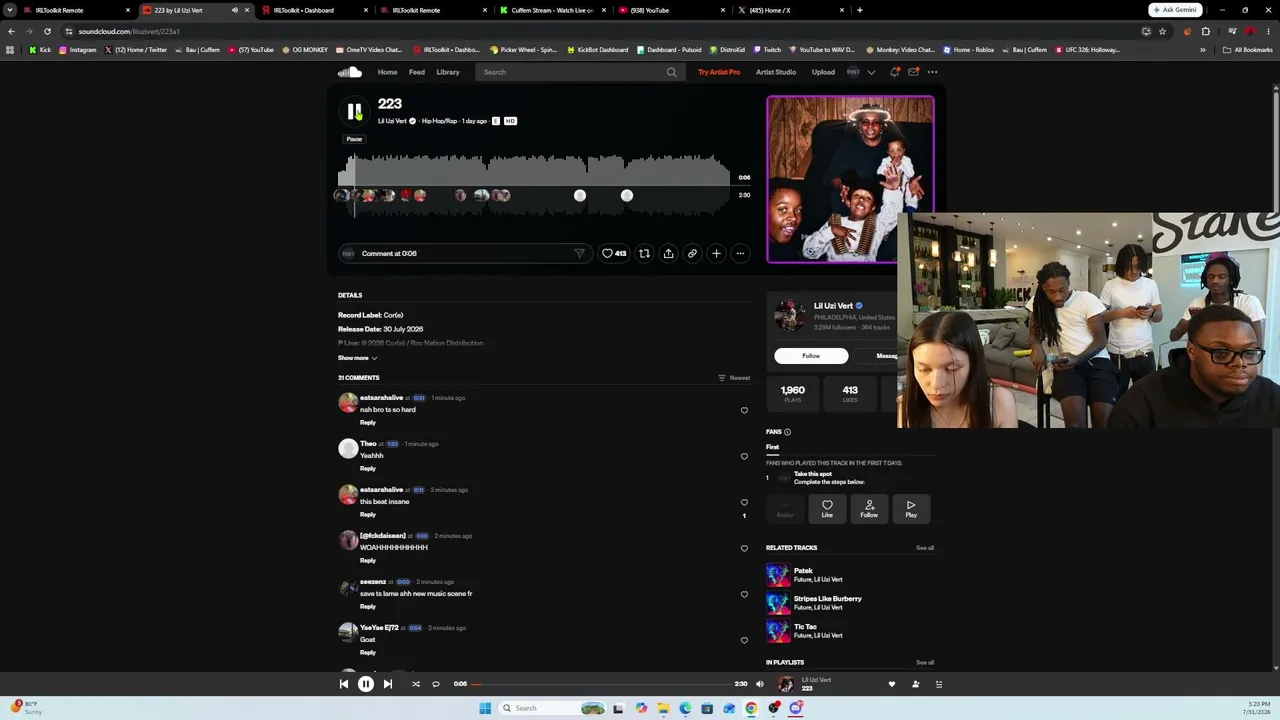
Task: Open Library in SoundCloud navigation
Action: (x=448, y=72)
